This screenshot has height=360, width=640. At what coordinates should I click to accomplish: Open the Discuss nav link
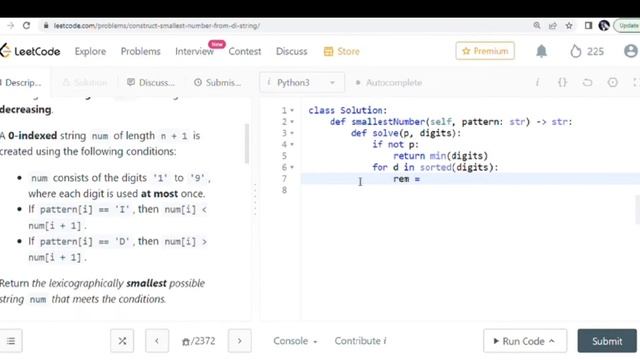point(291,51)
